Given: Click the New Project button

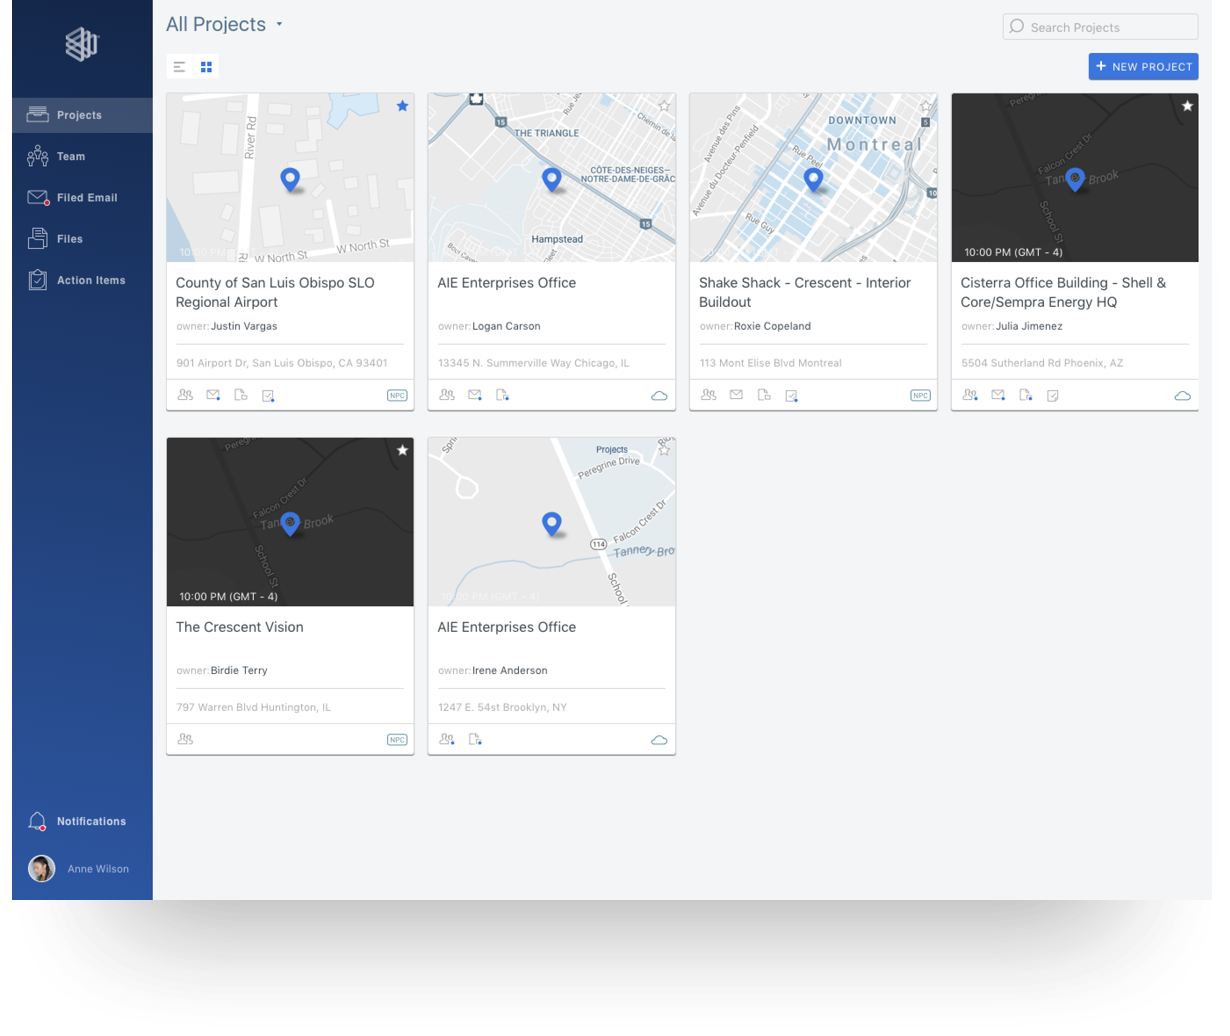Looking at the screenshot, I should click(1143, 66).
